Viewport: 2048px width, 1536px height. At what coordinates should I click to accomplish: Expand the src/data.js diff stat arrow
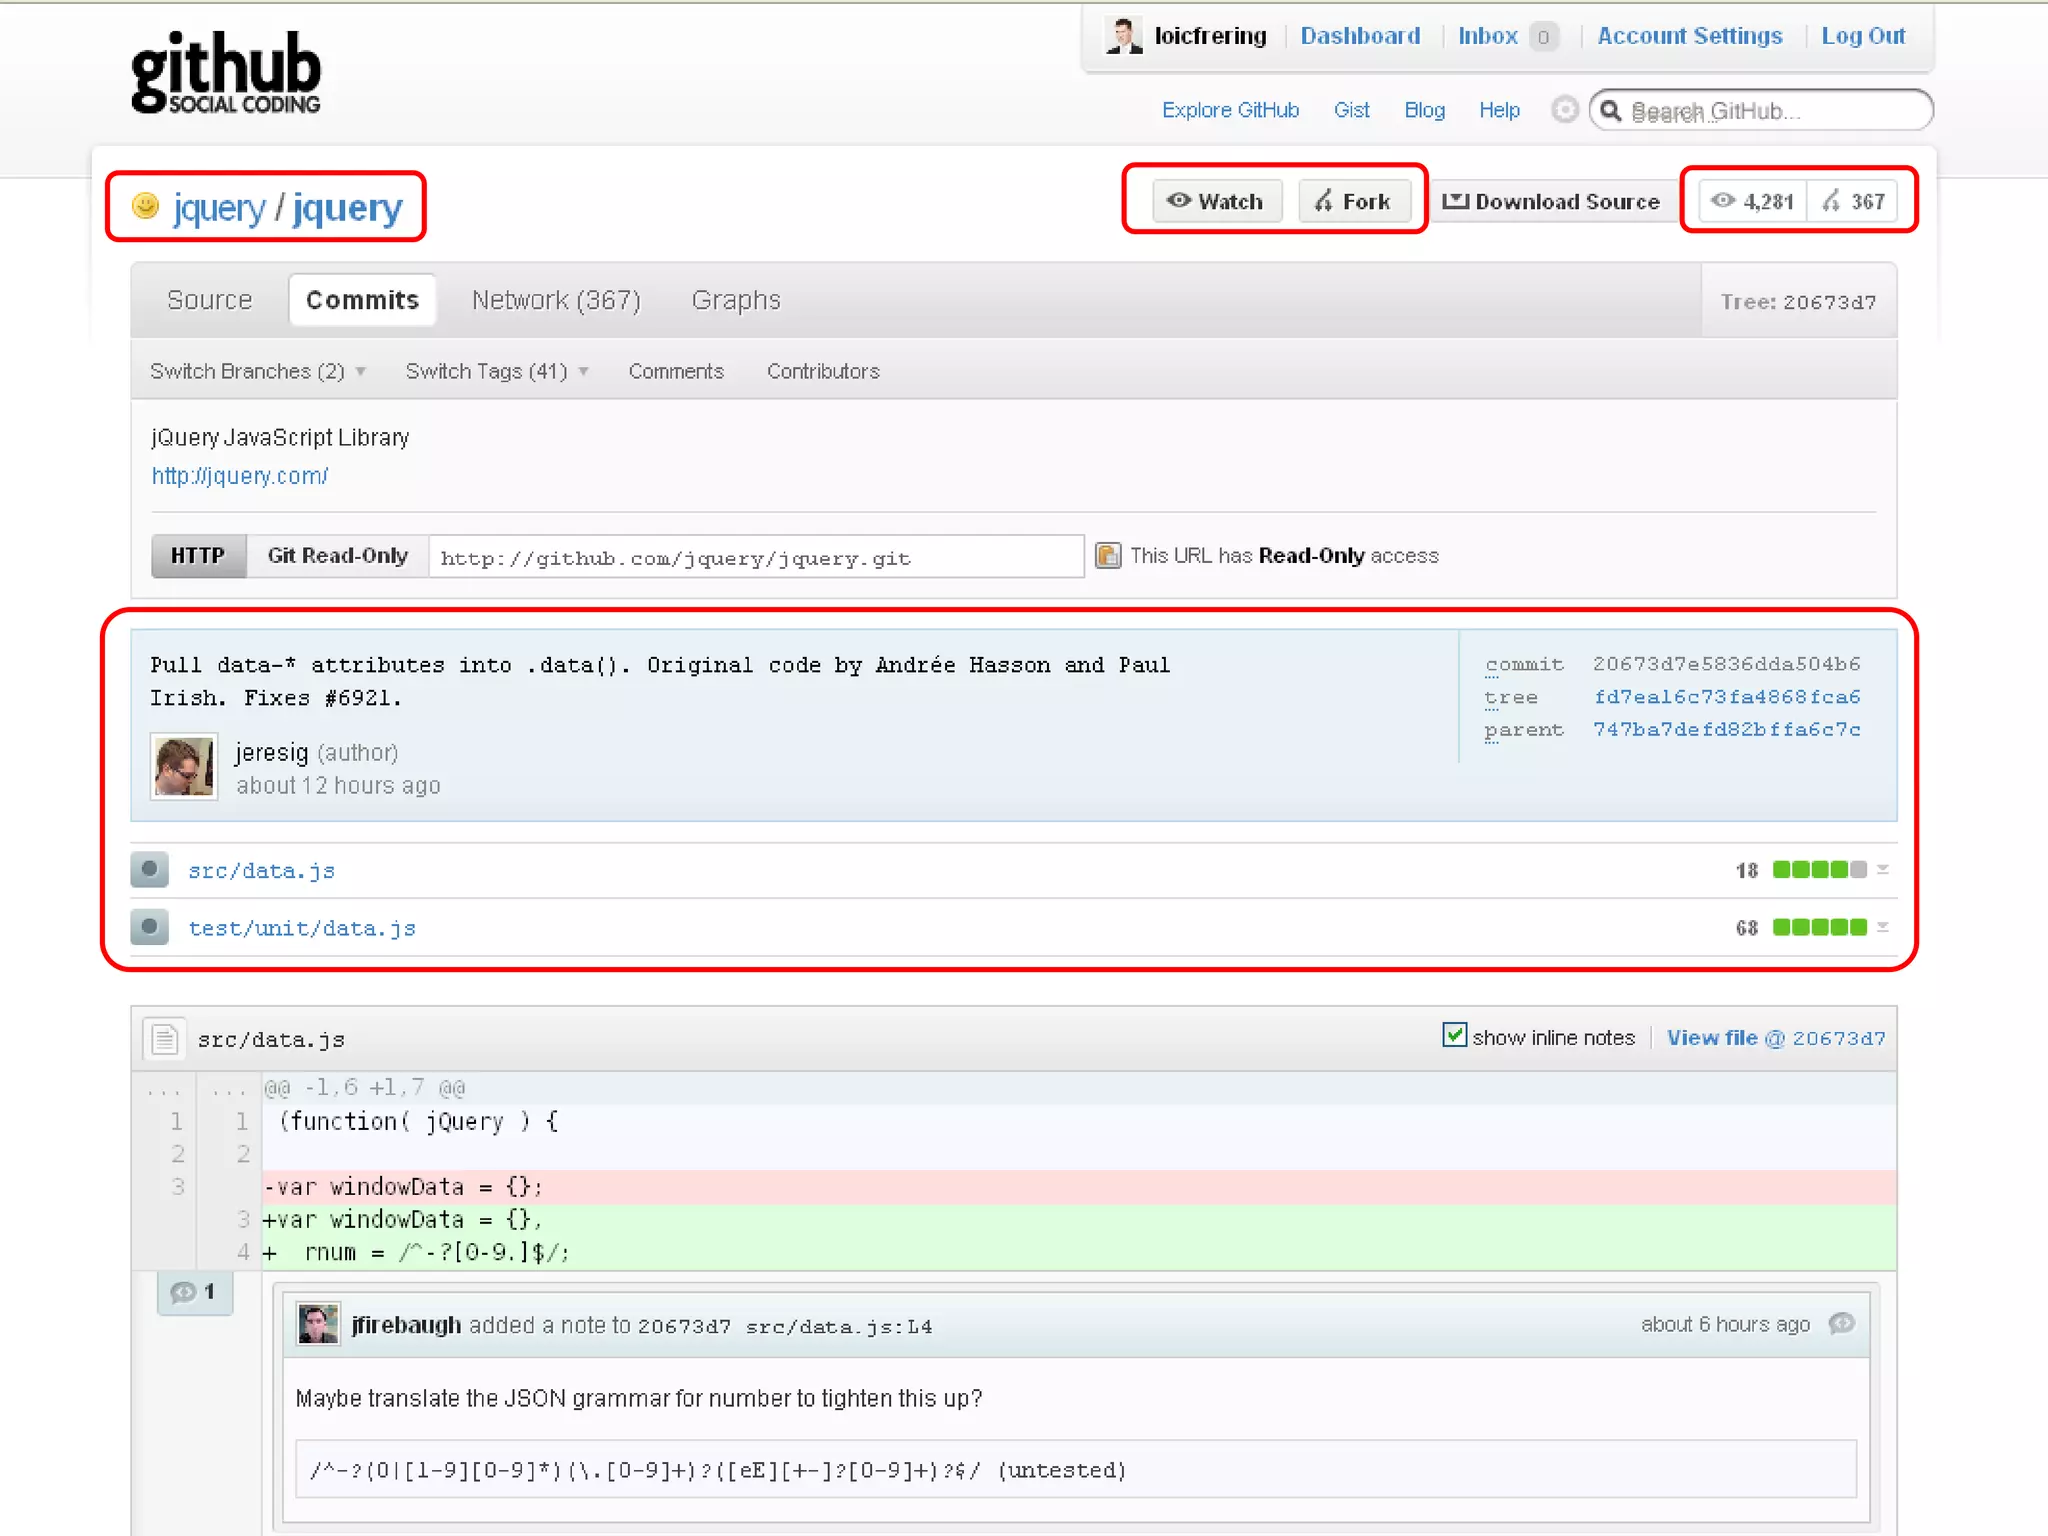click(x=1883, y=870)
